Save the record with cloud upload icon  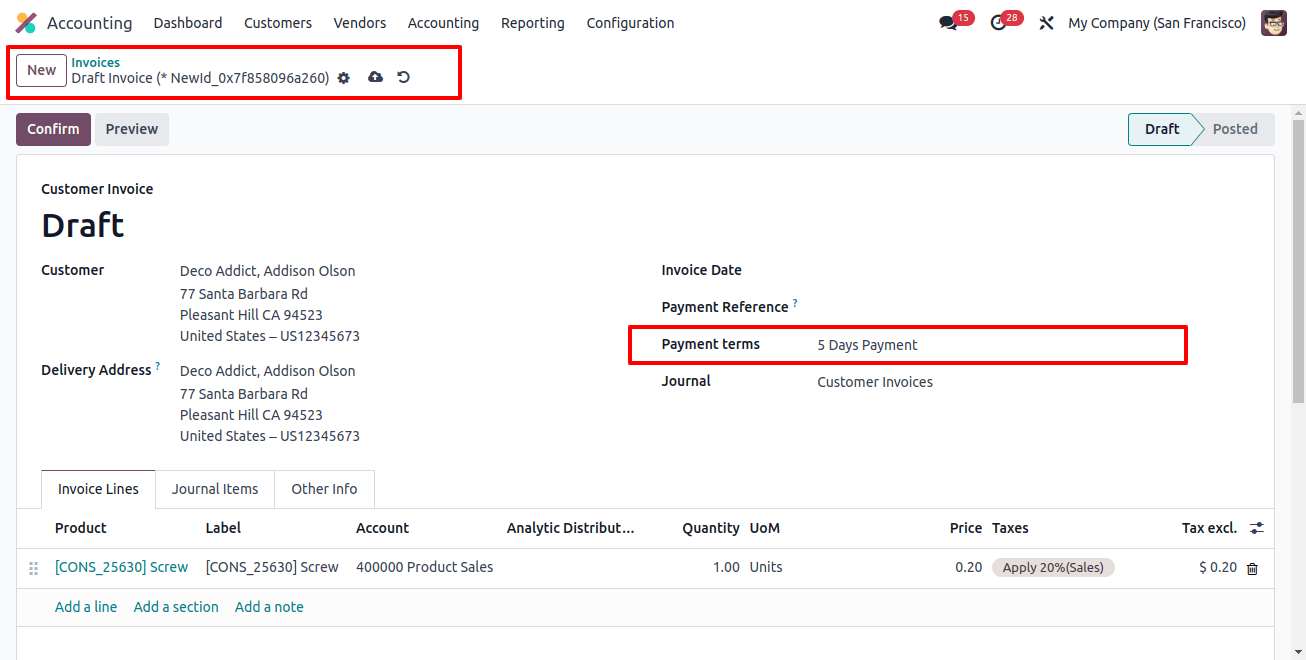point(376,77)
